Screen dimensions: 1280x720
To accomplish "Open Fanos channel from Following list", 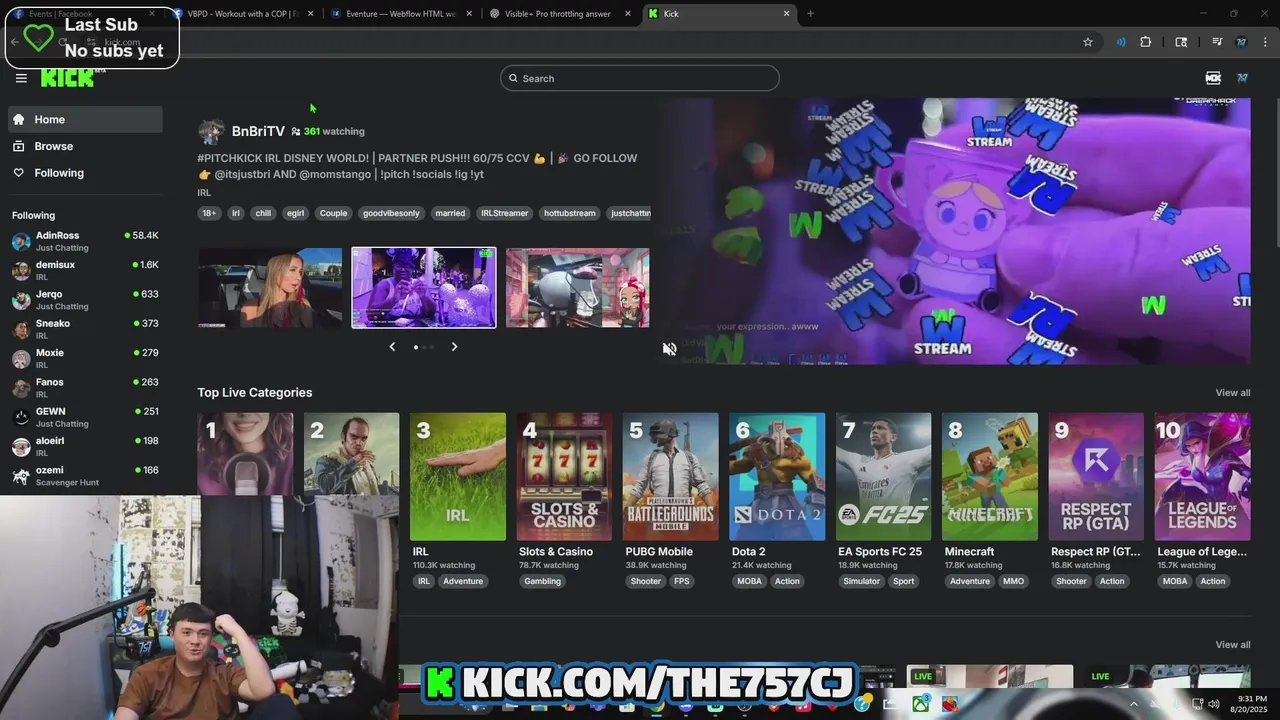I will tap(85, 387).
